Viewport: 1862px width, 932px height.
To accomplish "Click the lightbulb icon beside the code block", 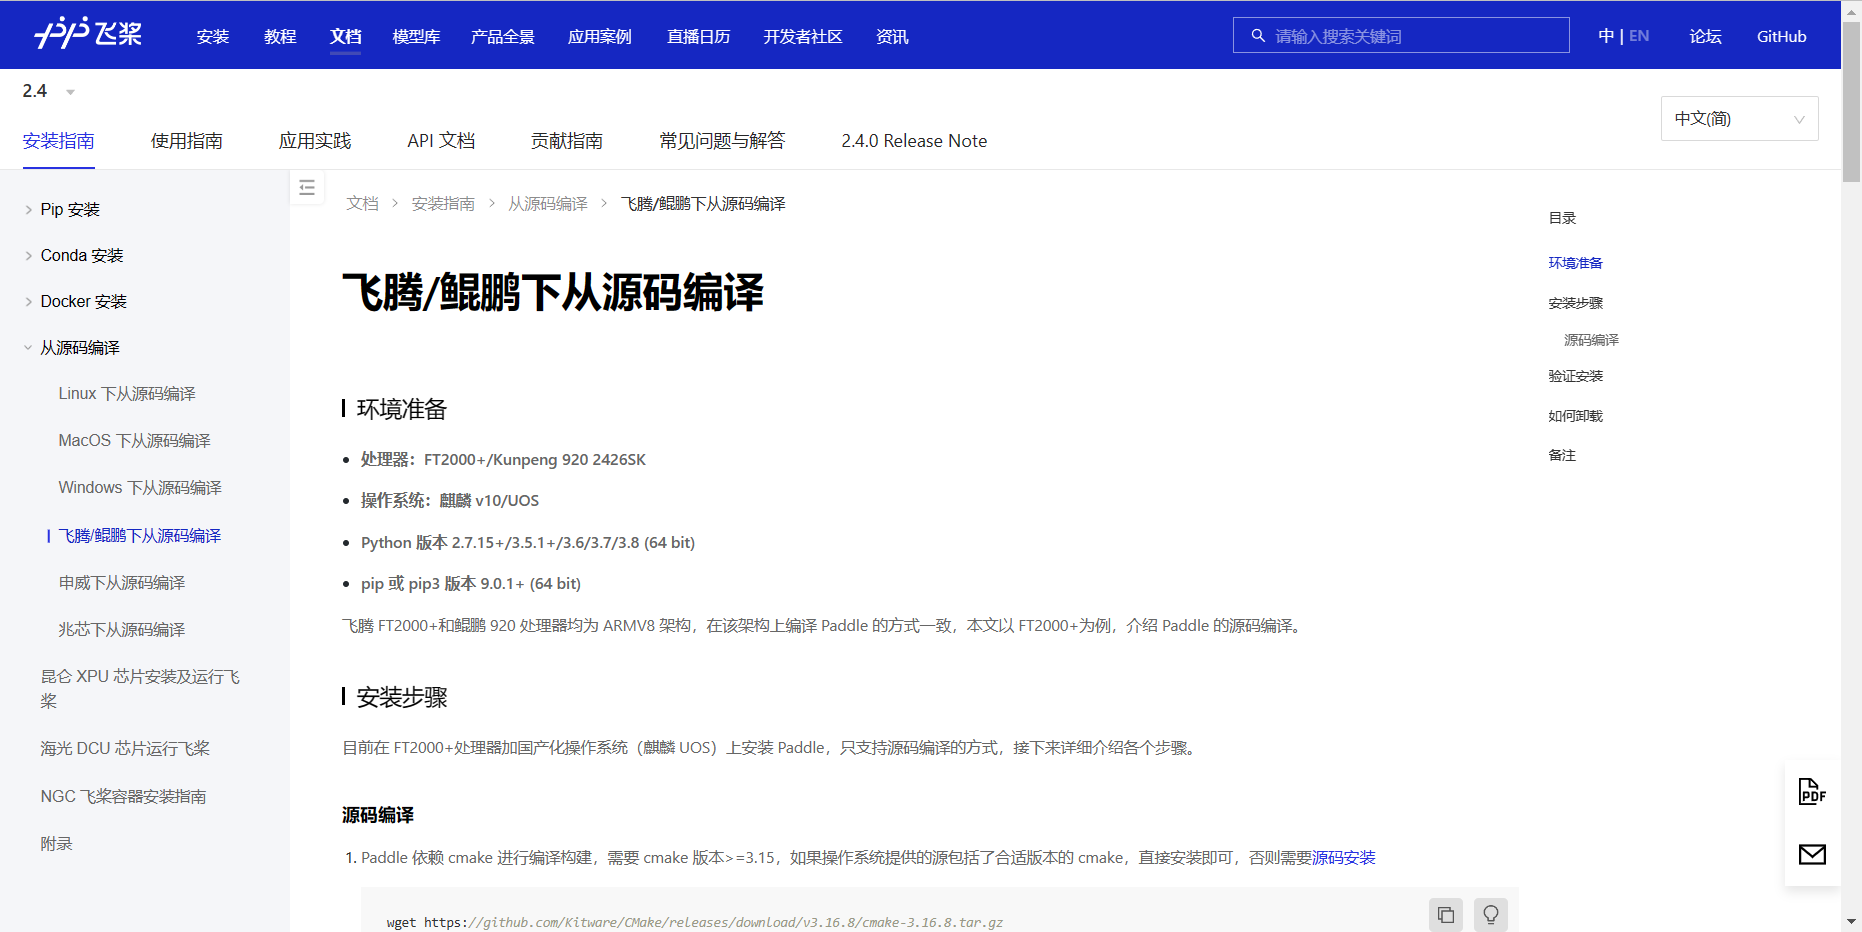I will [x=1490, y=914].
